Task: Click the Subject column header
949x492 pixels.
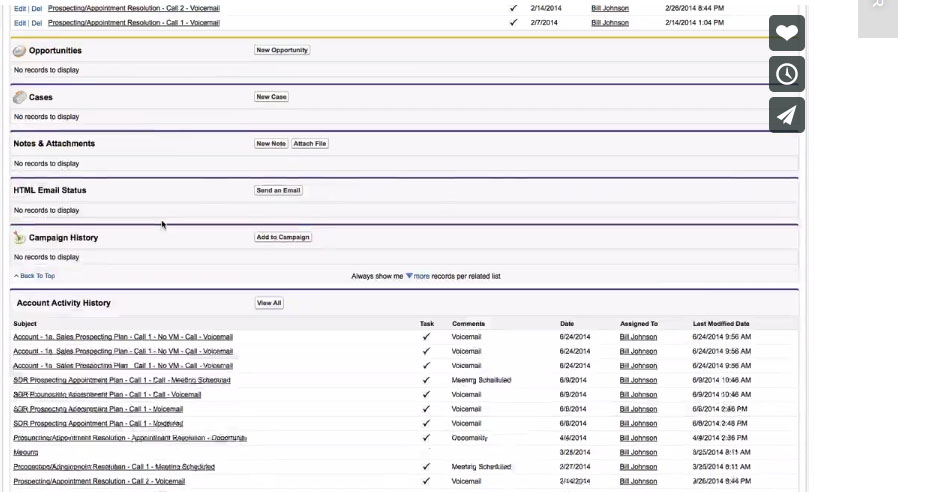Action: click(x=25, y=324)
